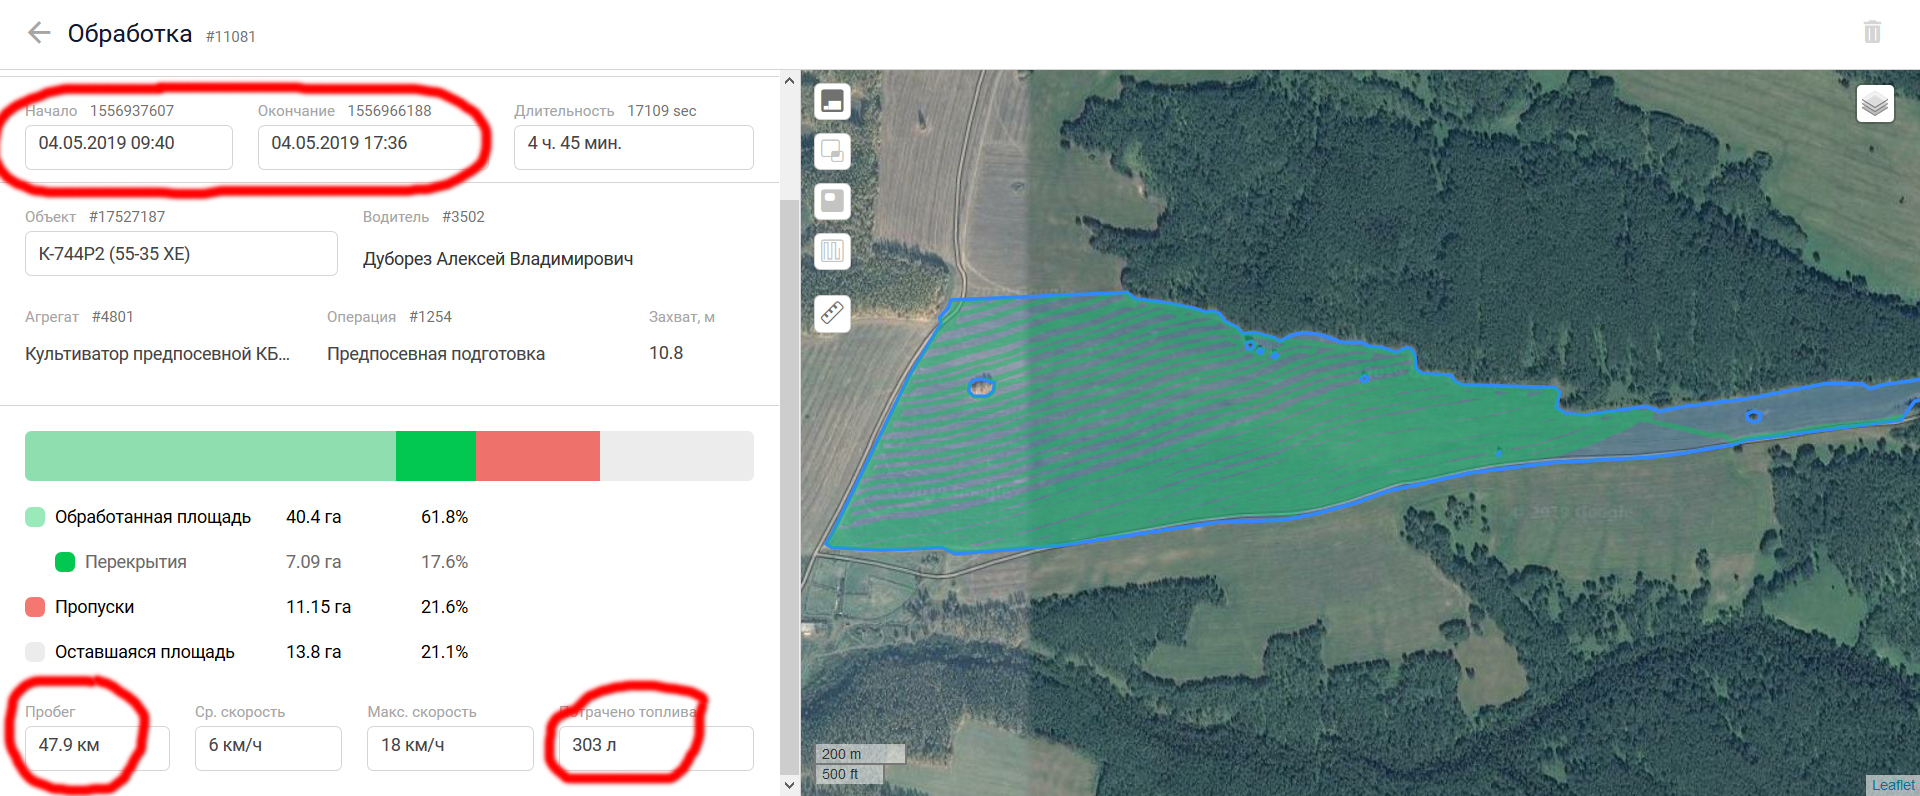This screenshot has height=796, width=1920.
Task: Open the map layers switcher
Action: pos(1875,104)
